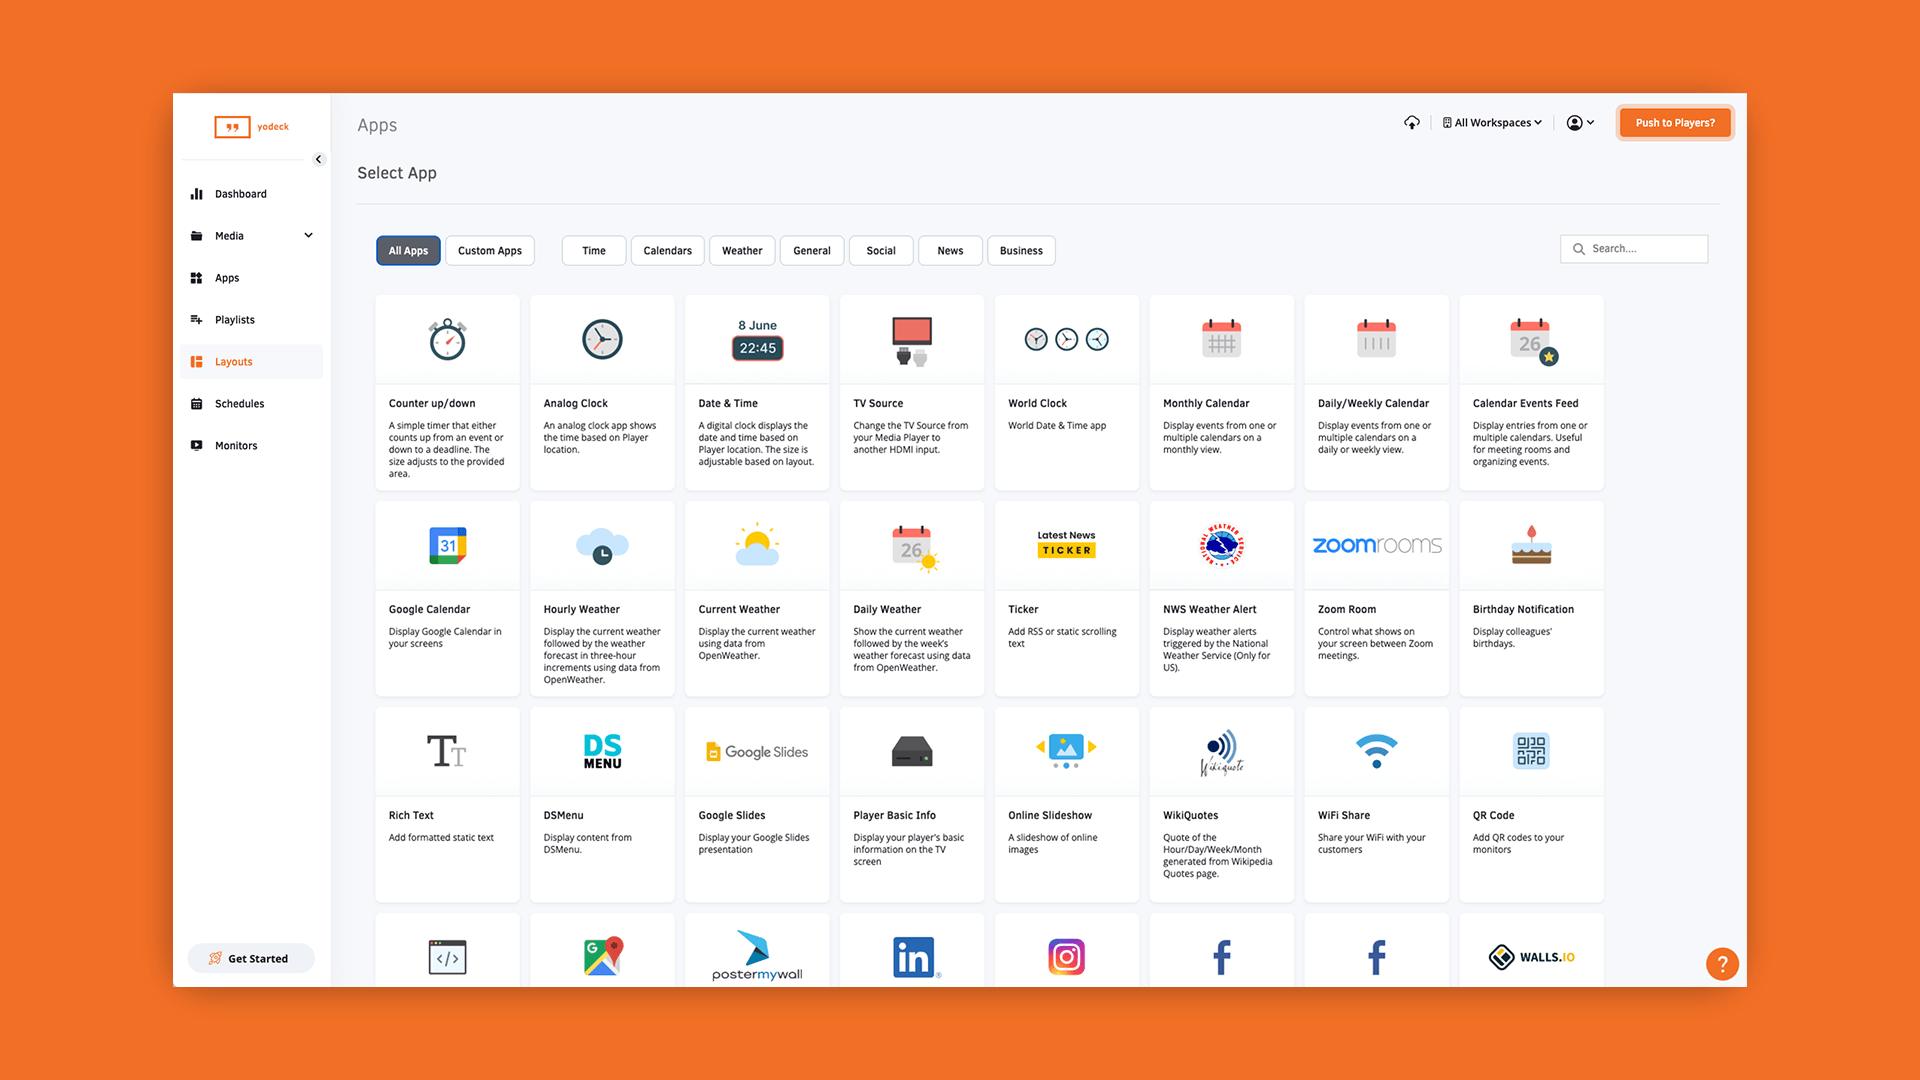The width and height of the screenshot is (1920, 1080).
Task: Choose the TV Source app icon
Action: pos(911,340)
